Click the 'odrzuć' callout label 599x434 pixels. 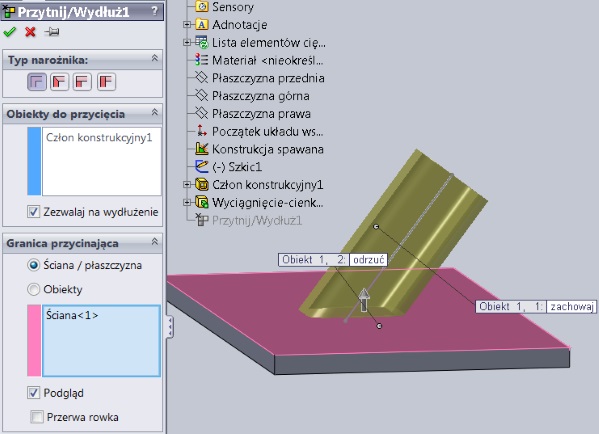click(x=368, y=260)
